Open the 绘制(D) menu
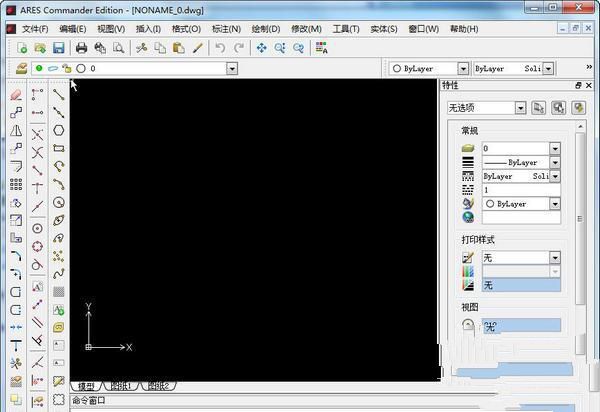The width and height of the screenshot is (600, 412). click(x=266, y=29)
